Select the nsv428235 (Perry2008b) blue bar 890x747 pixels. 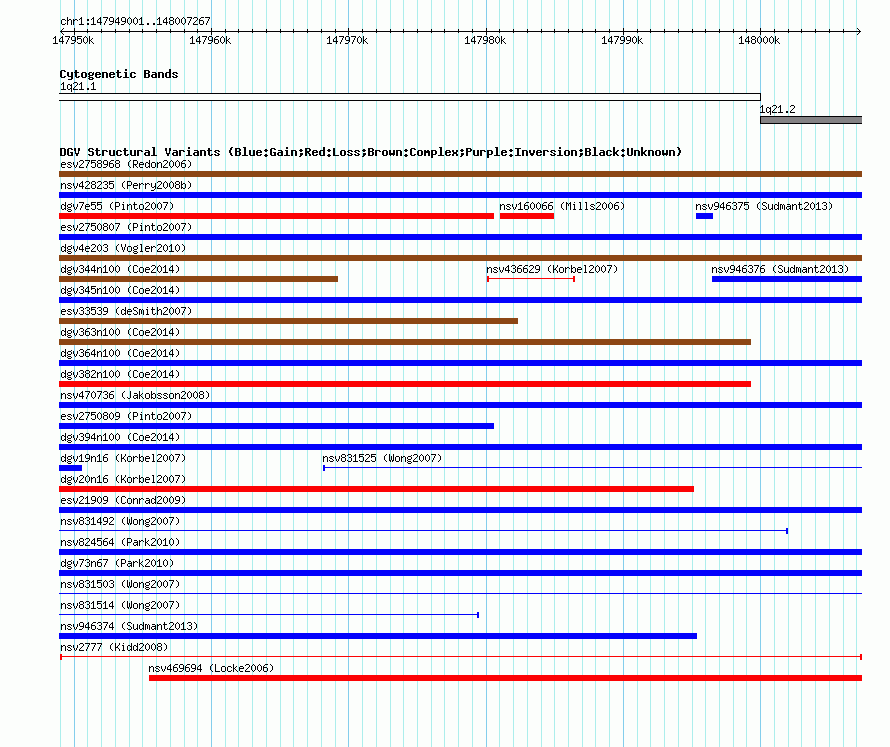click(x=460, y=195)
